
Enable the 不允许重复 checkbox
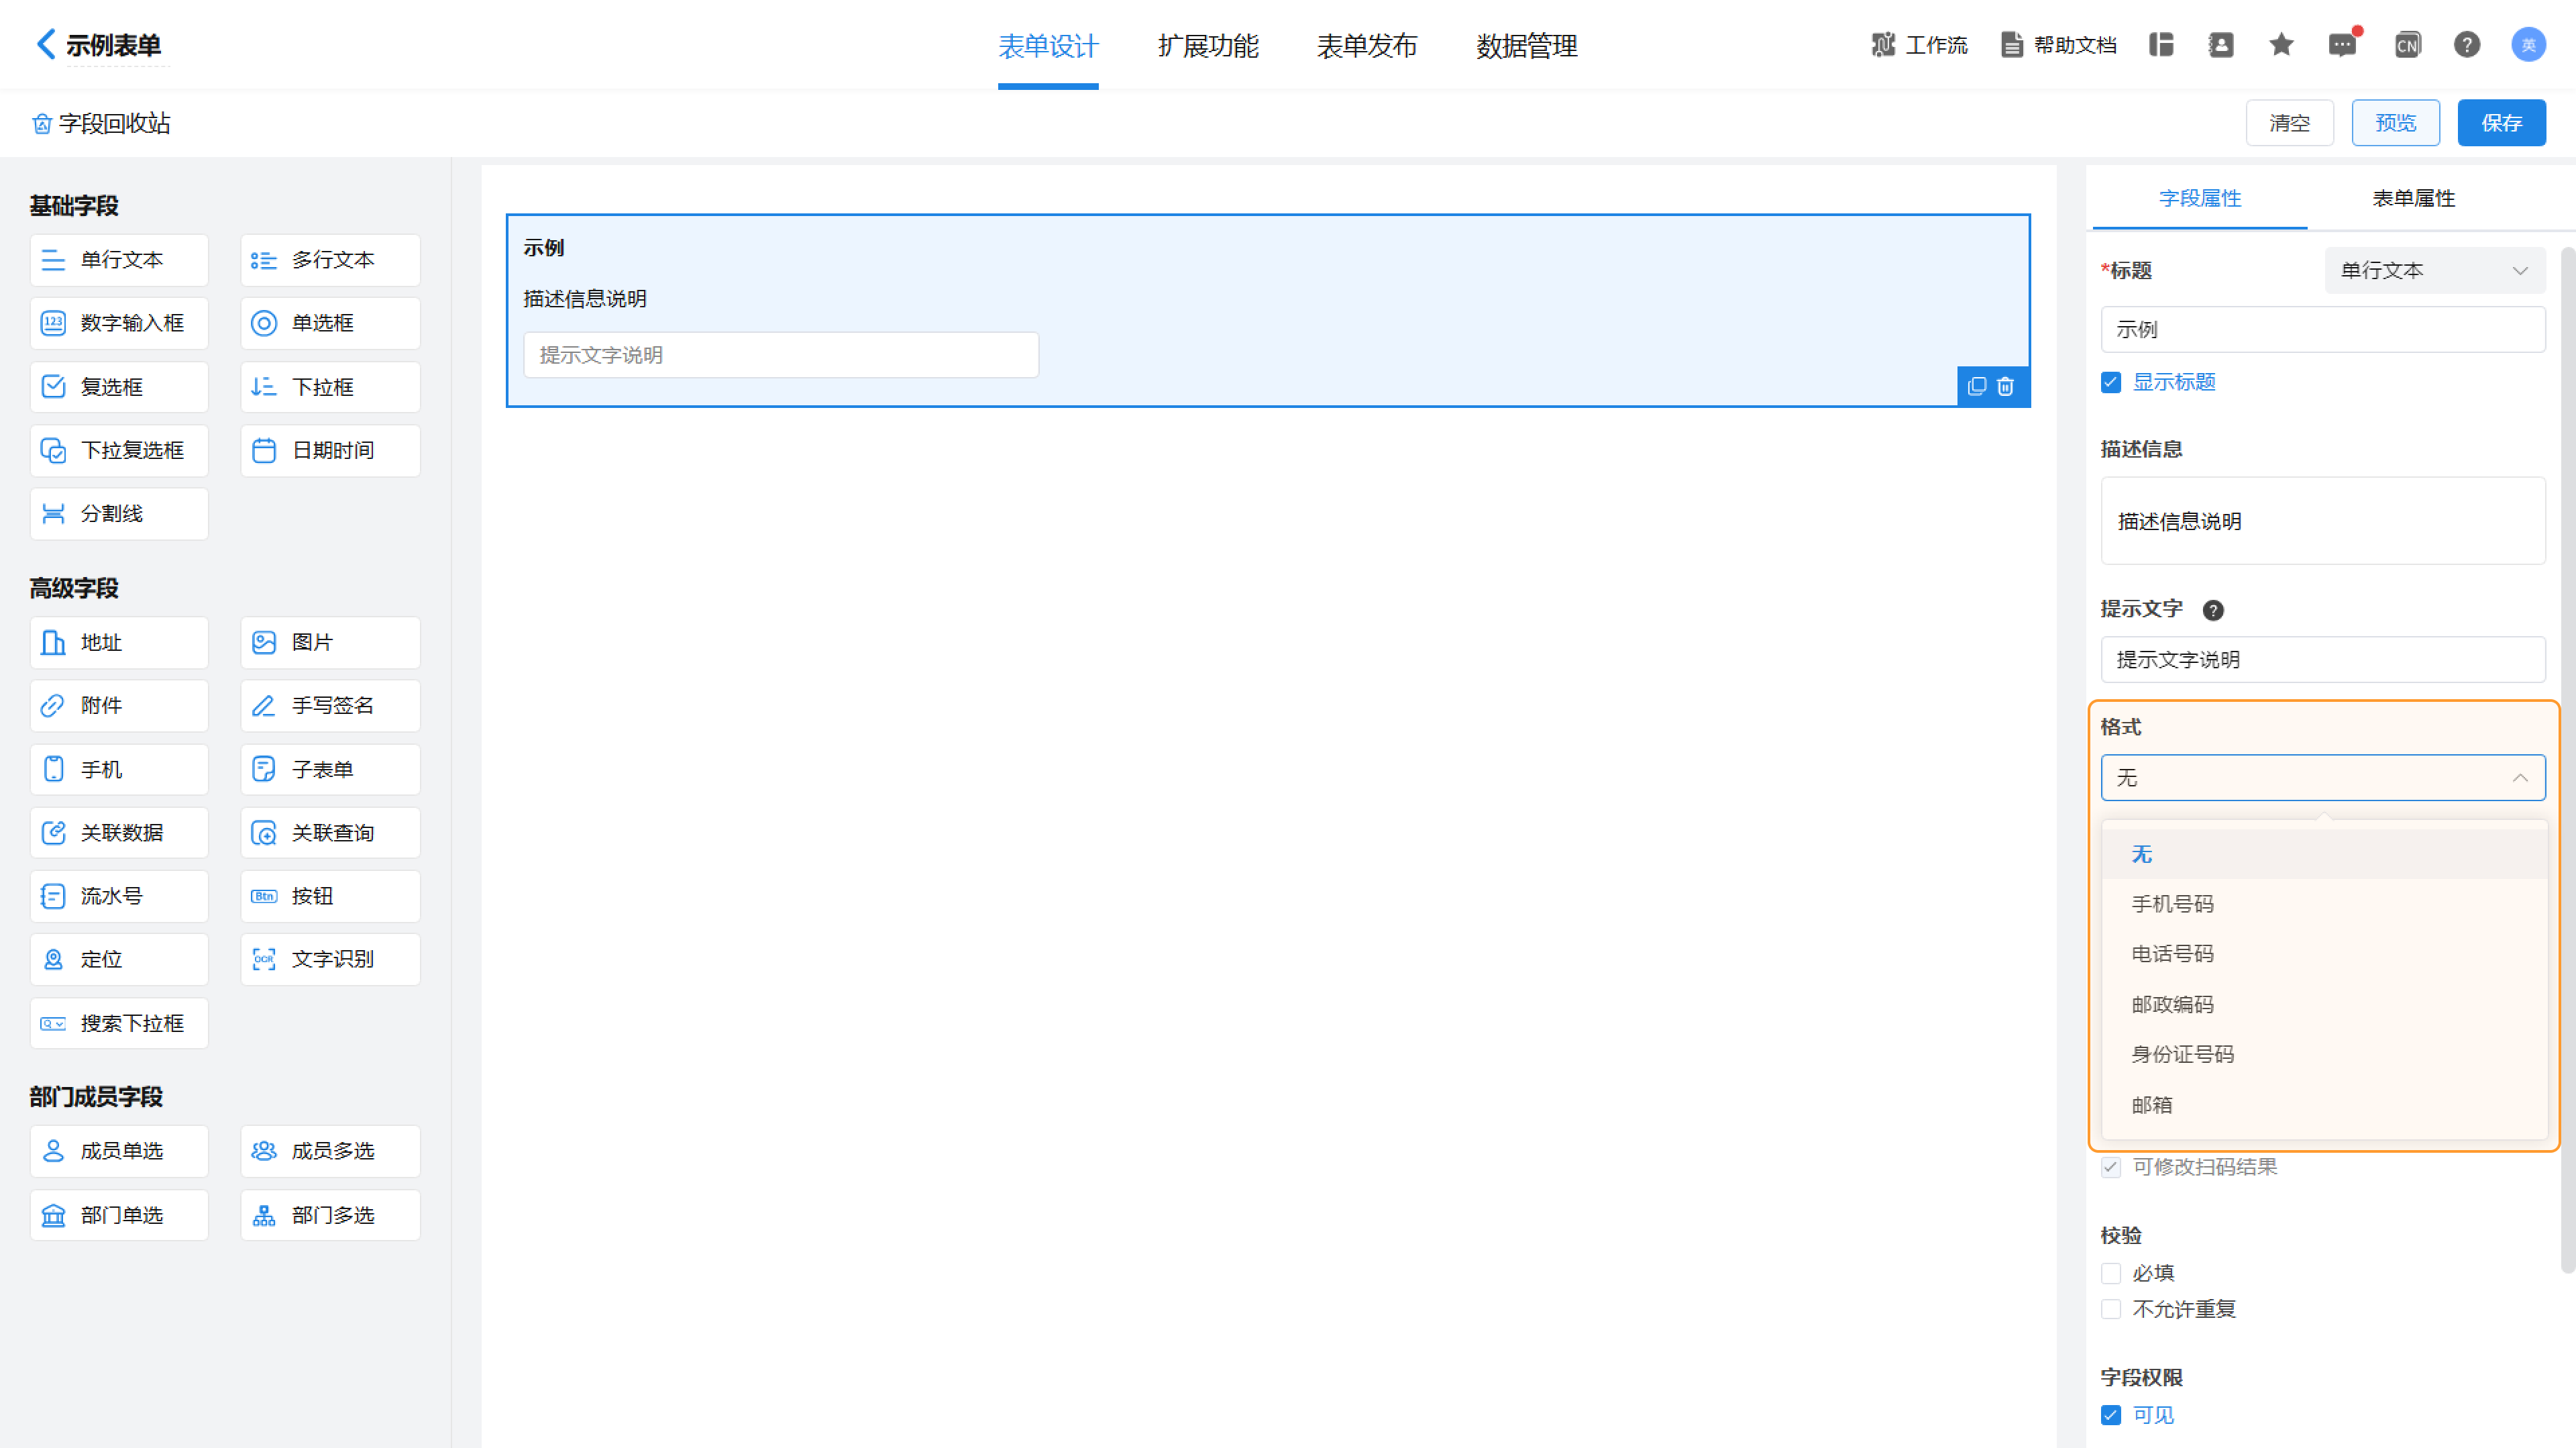pyautogui.click(x=2111, y=1310)
